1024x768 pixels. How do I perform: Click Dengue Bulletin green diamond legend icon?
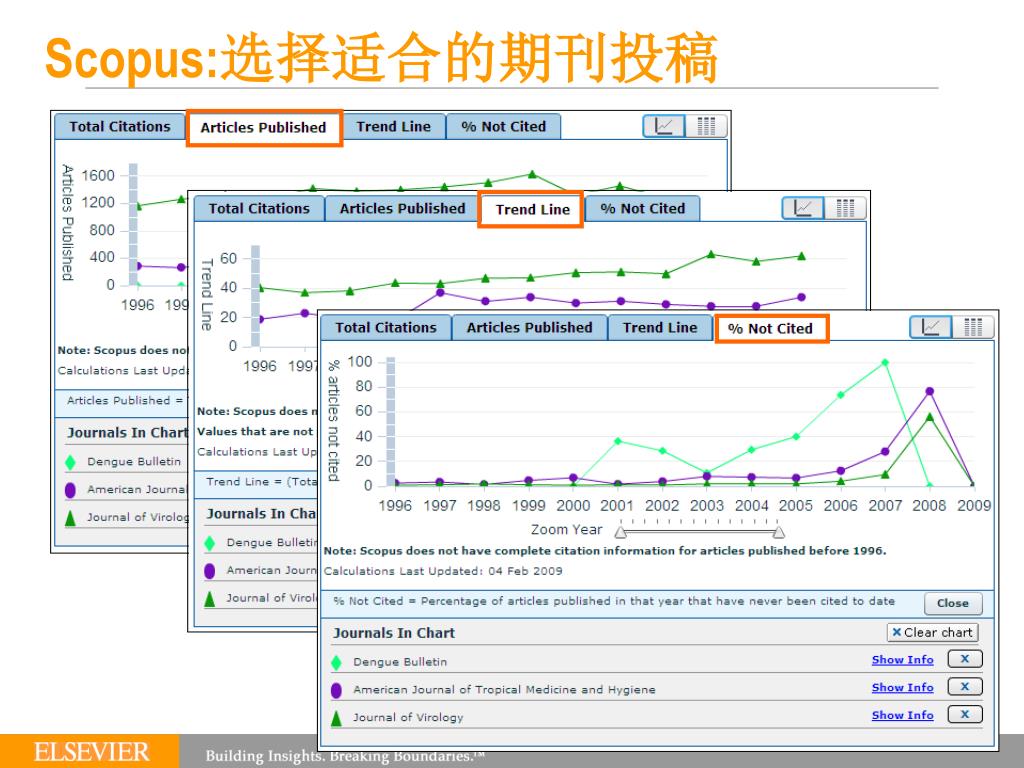click(x=336, y=663)
